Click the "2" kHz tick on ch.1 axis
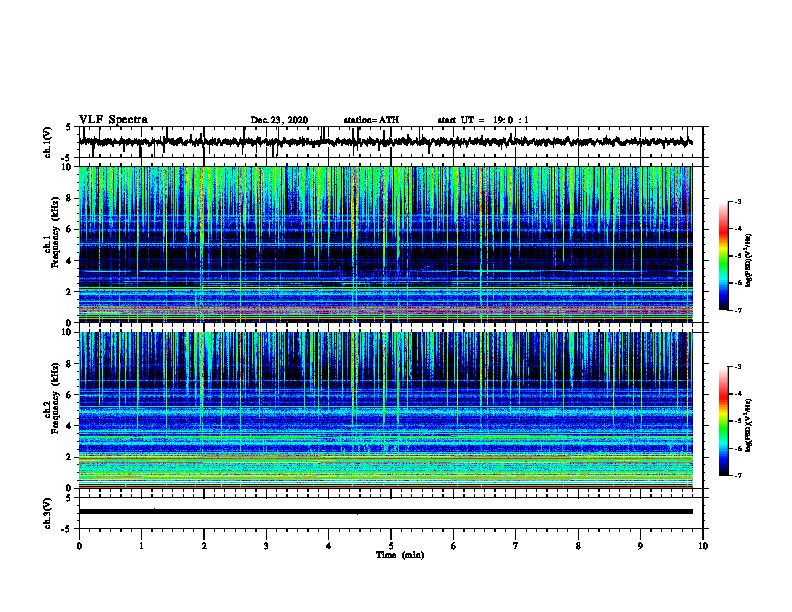The image size is (792, 612). 69,292
